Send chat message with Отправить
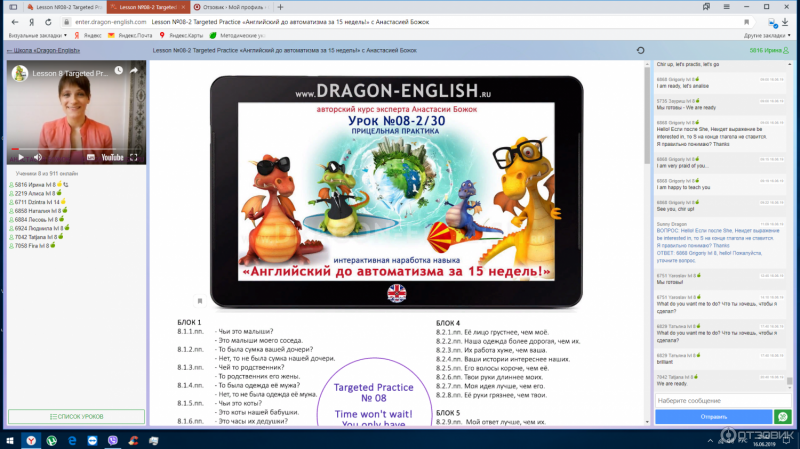 coord(713,417)
